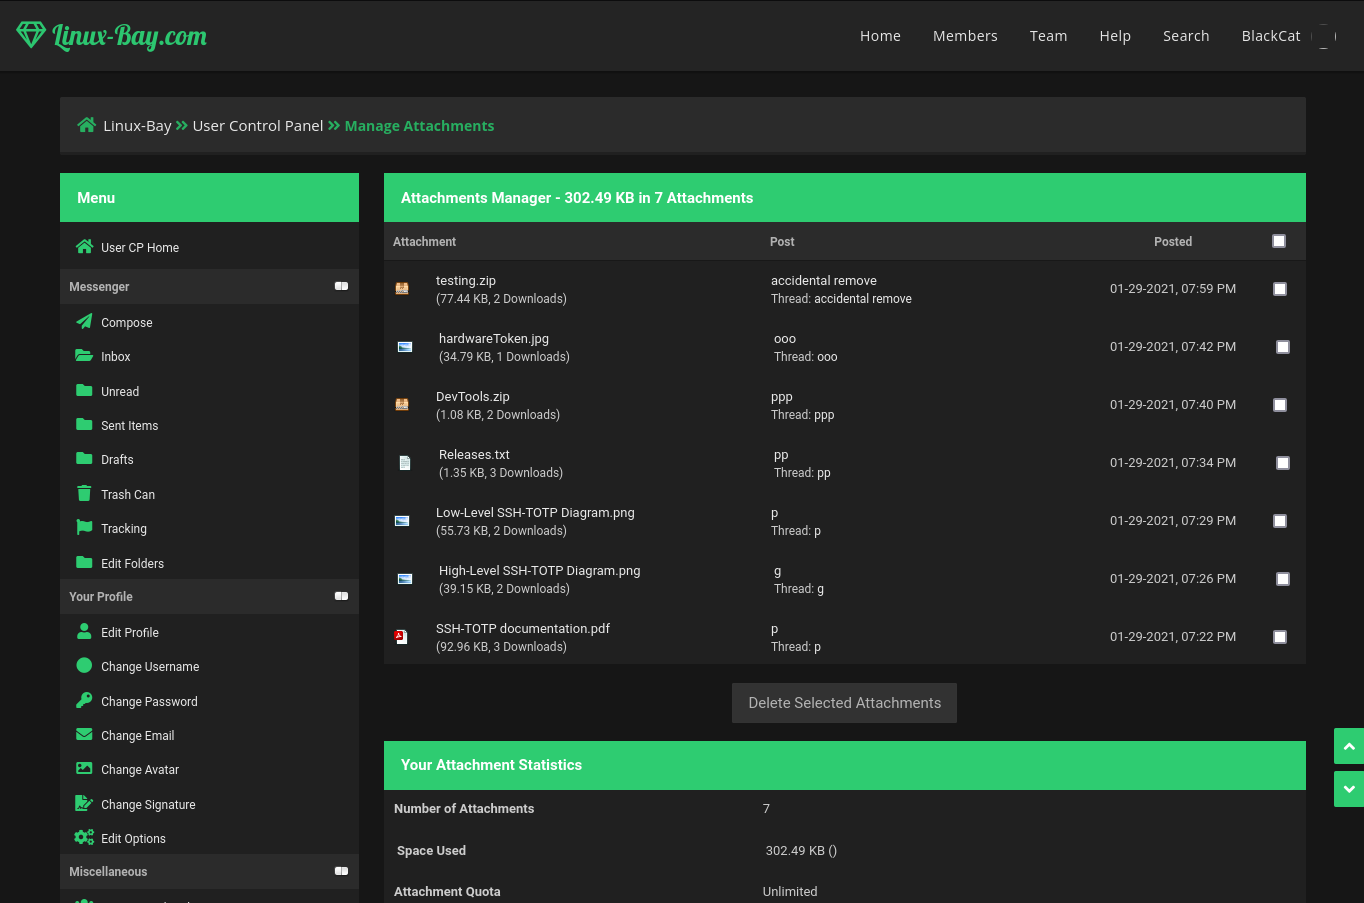Image resolution: width=1364 pixels, height=903 pixels.
Task: Collapse the Miscellaneous section
Action: pos(341,871)
